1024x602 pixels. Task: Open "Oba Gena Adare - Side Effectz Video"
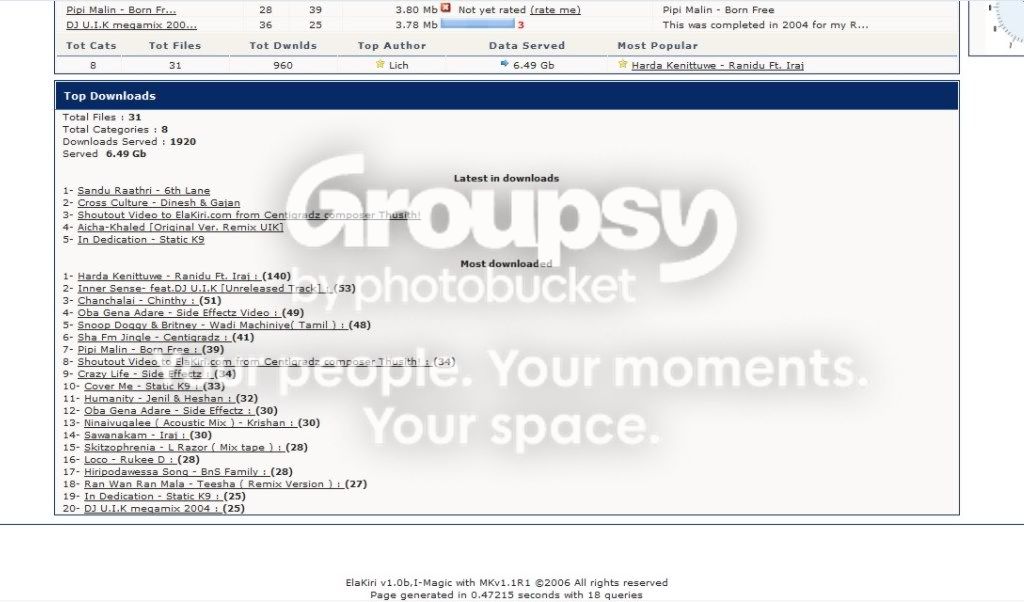178,313
